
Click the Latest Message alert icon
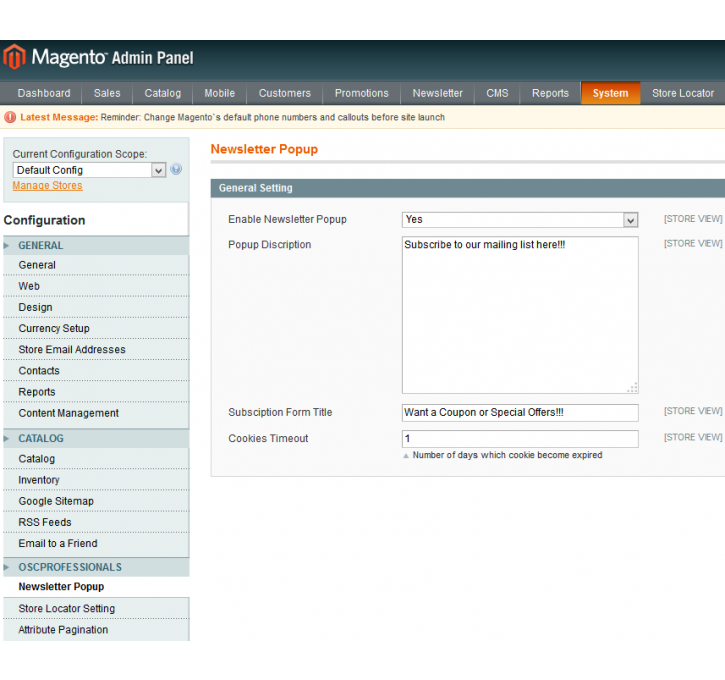click(10, 117)
